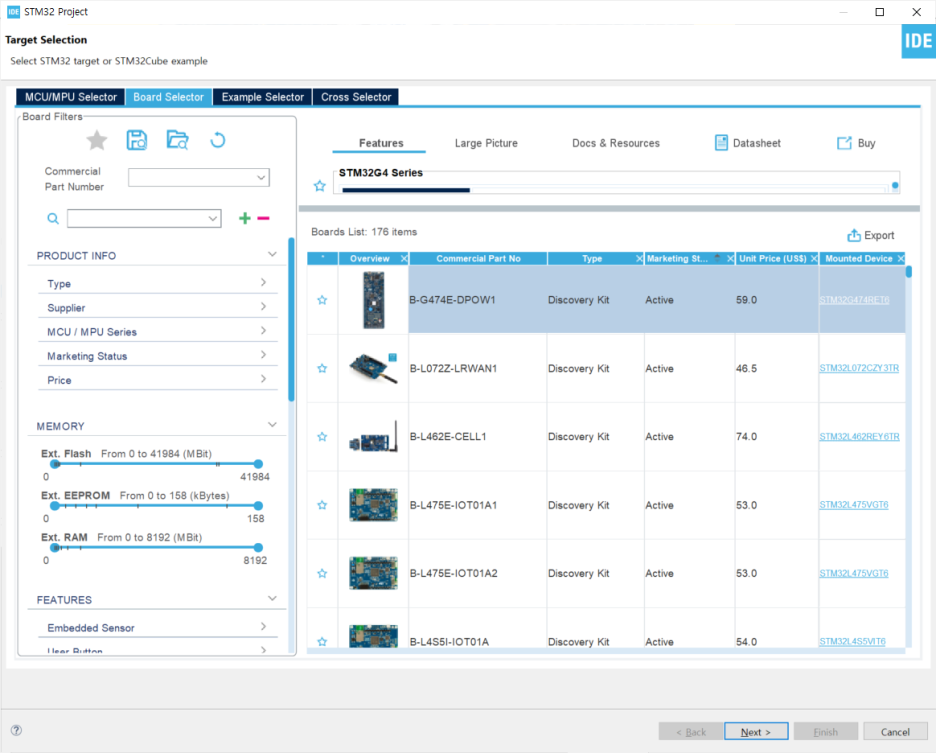Open the Features tab

pyautogui.click(x=381, y=143)
